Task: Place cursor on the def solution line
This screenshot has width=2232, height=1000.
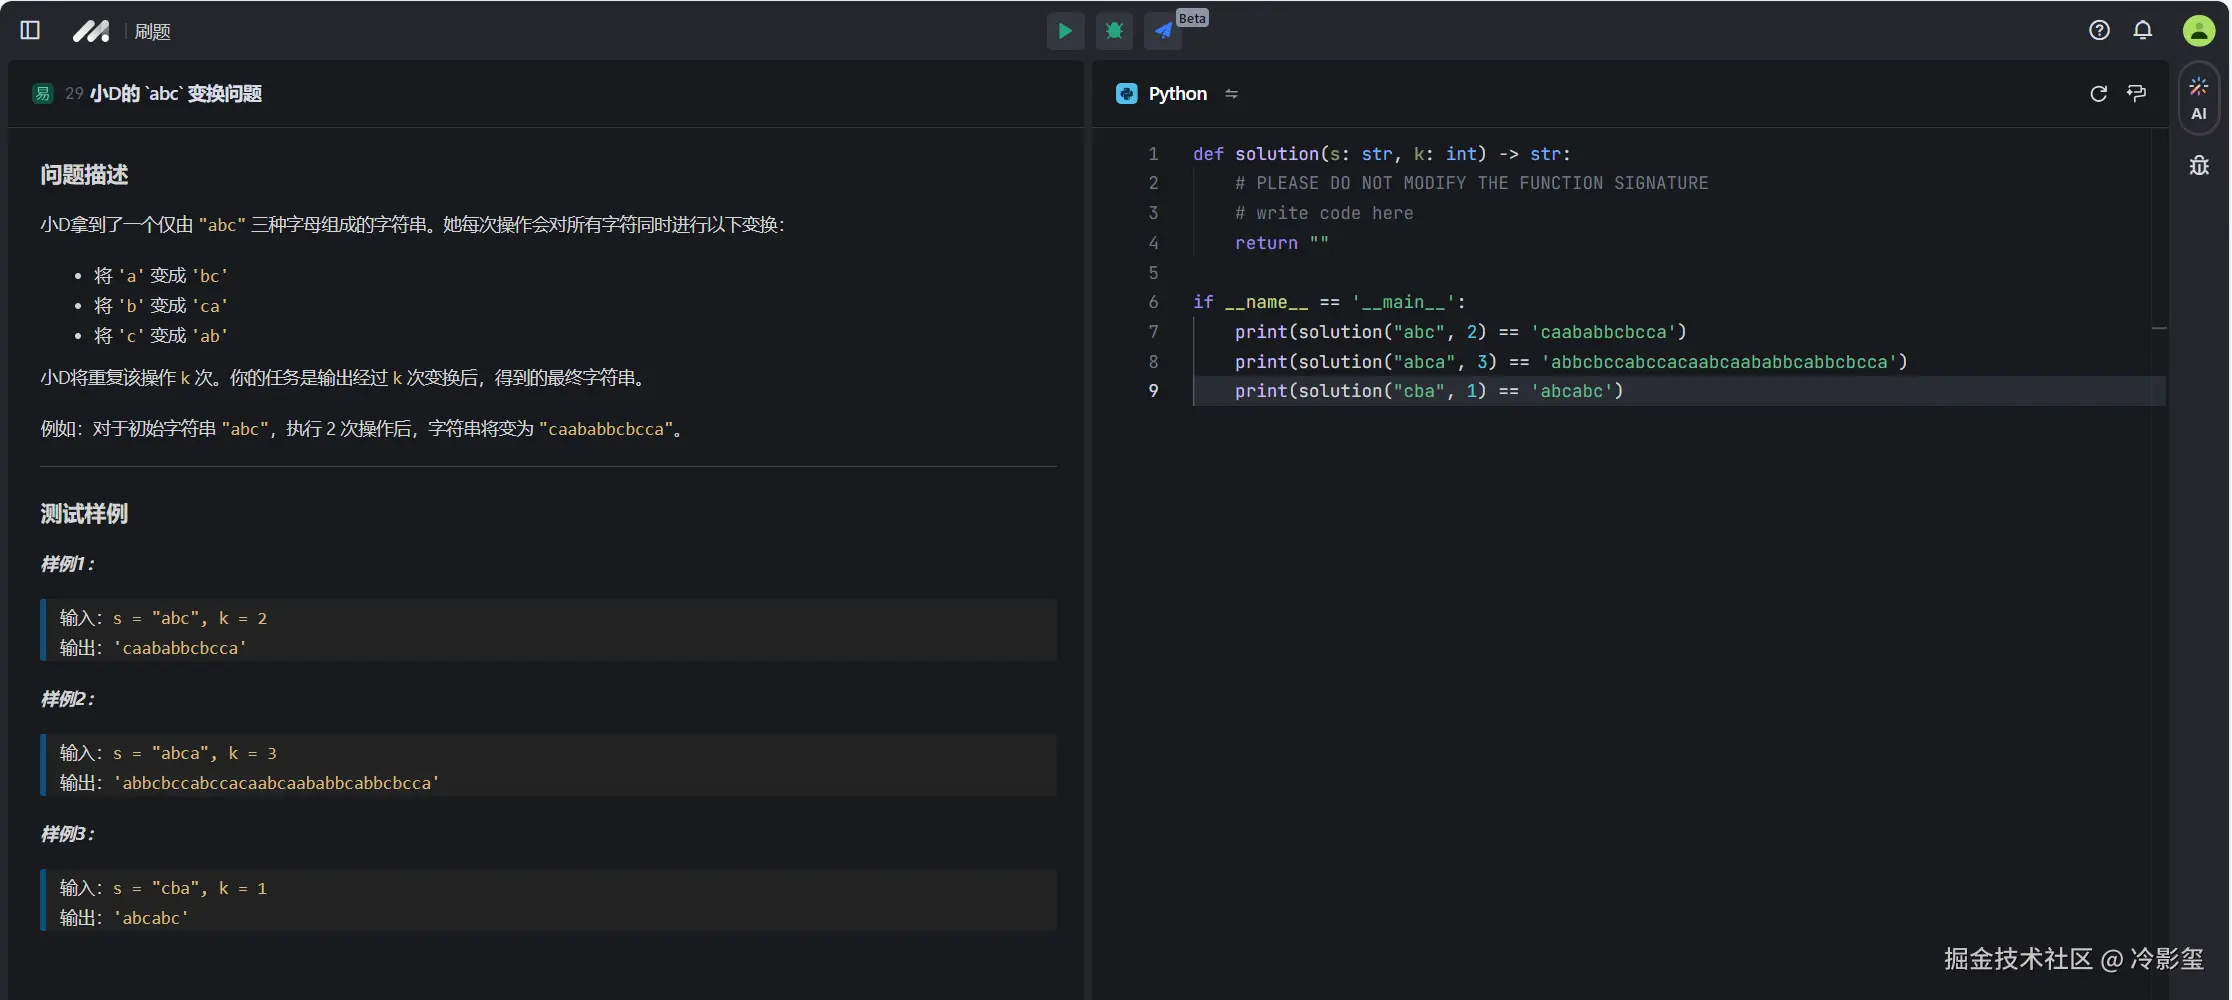Action: 1381,154
